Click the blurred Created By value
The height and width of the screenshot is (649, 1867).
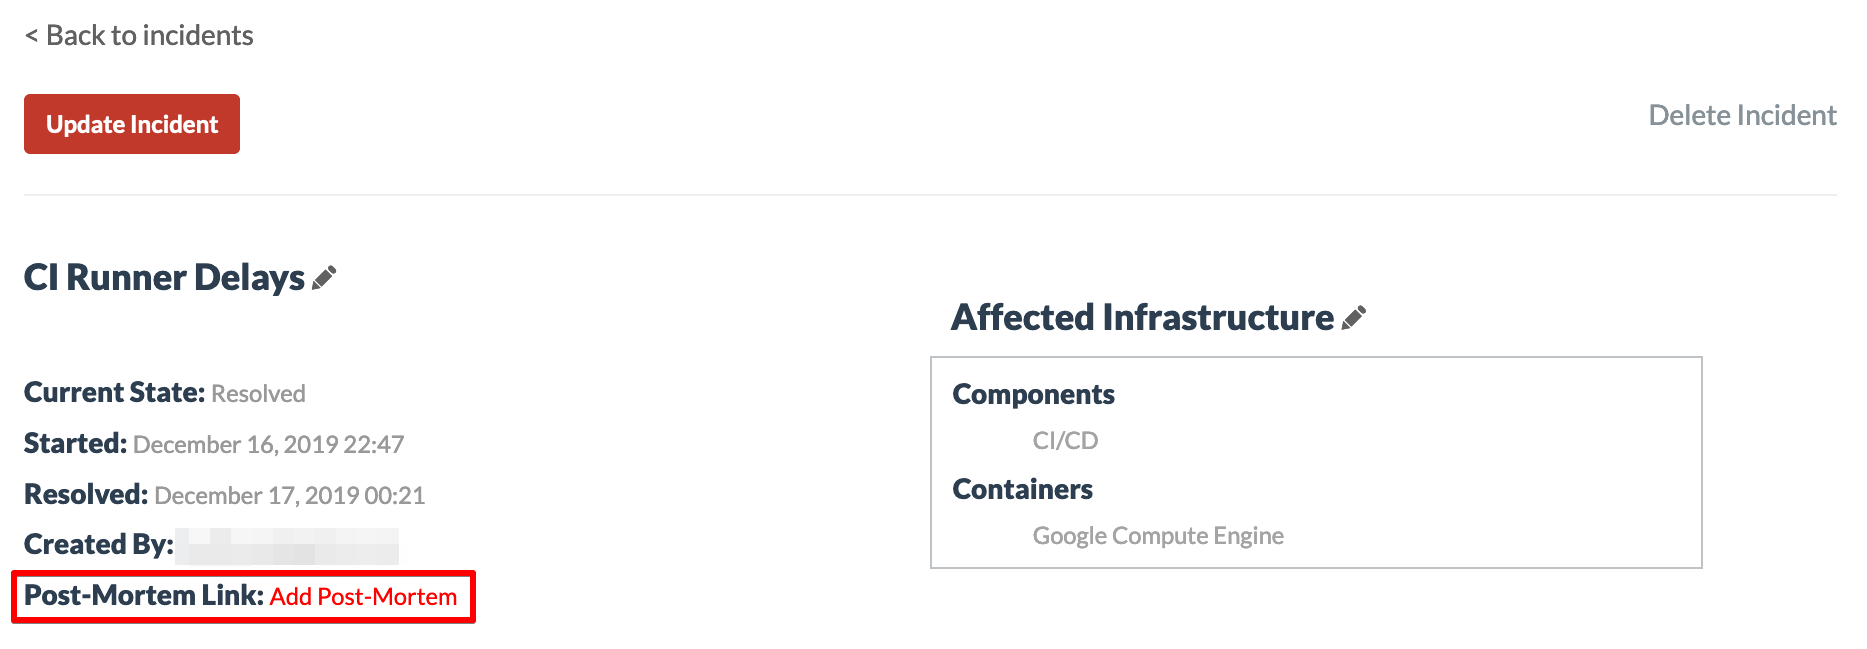(x=287, y=546)
